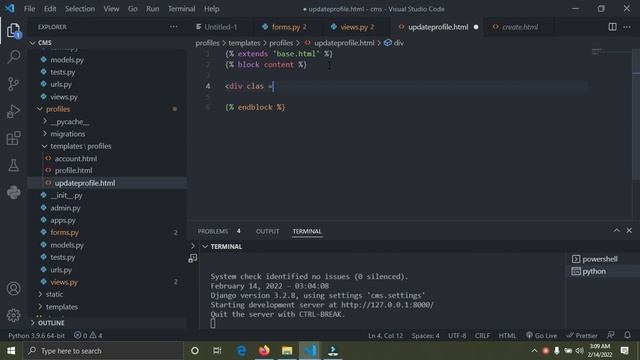Open Firefox from the taskbar
This screenshot has width=640, height=360.
pos(264,351)
